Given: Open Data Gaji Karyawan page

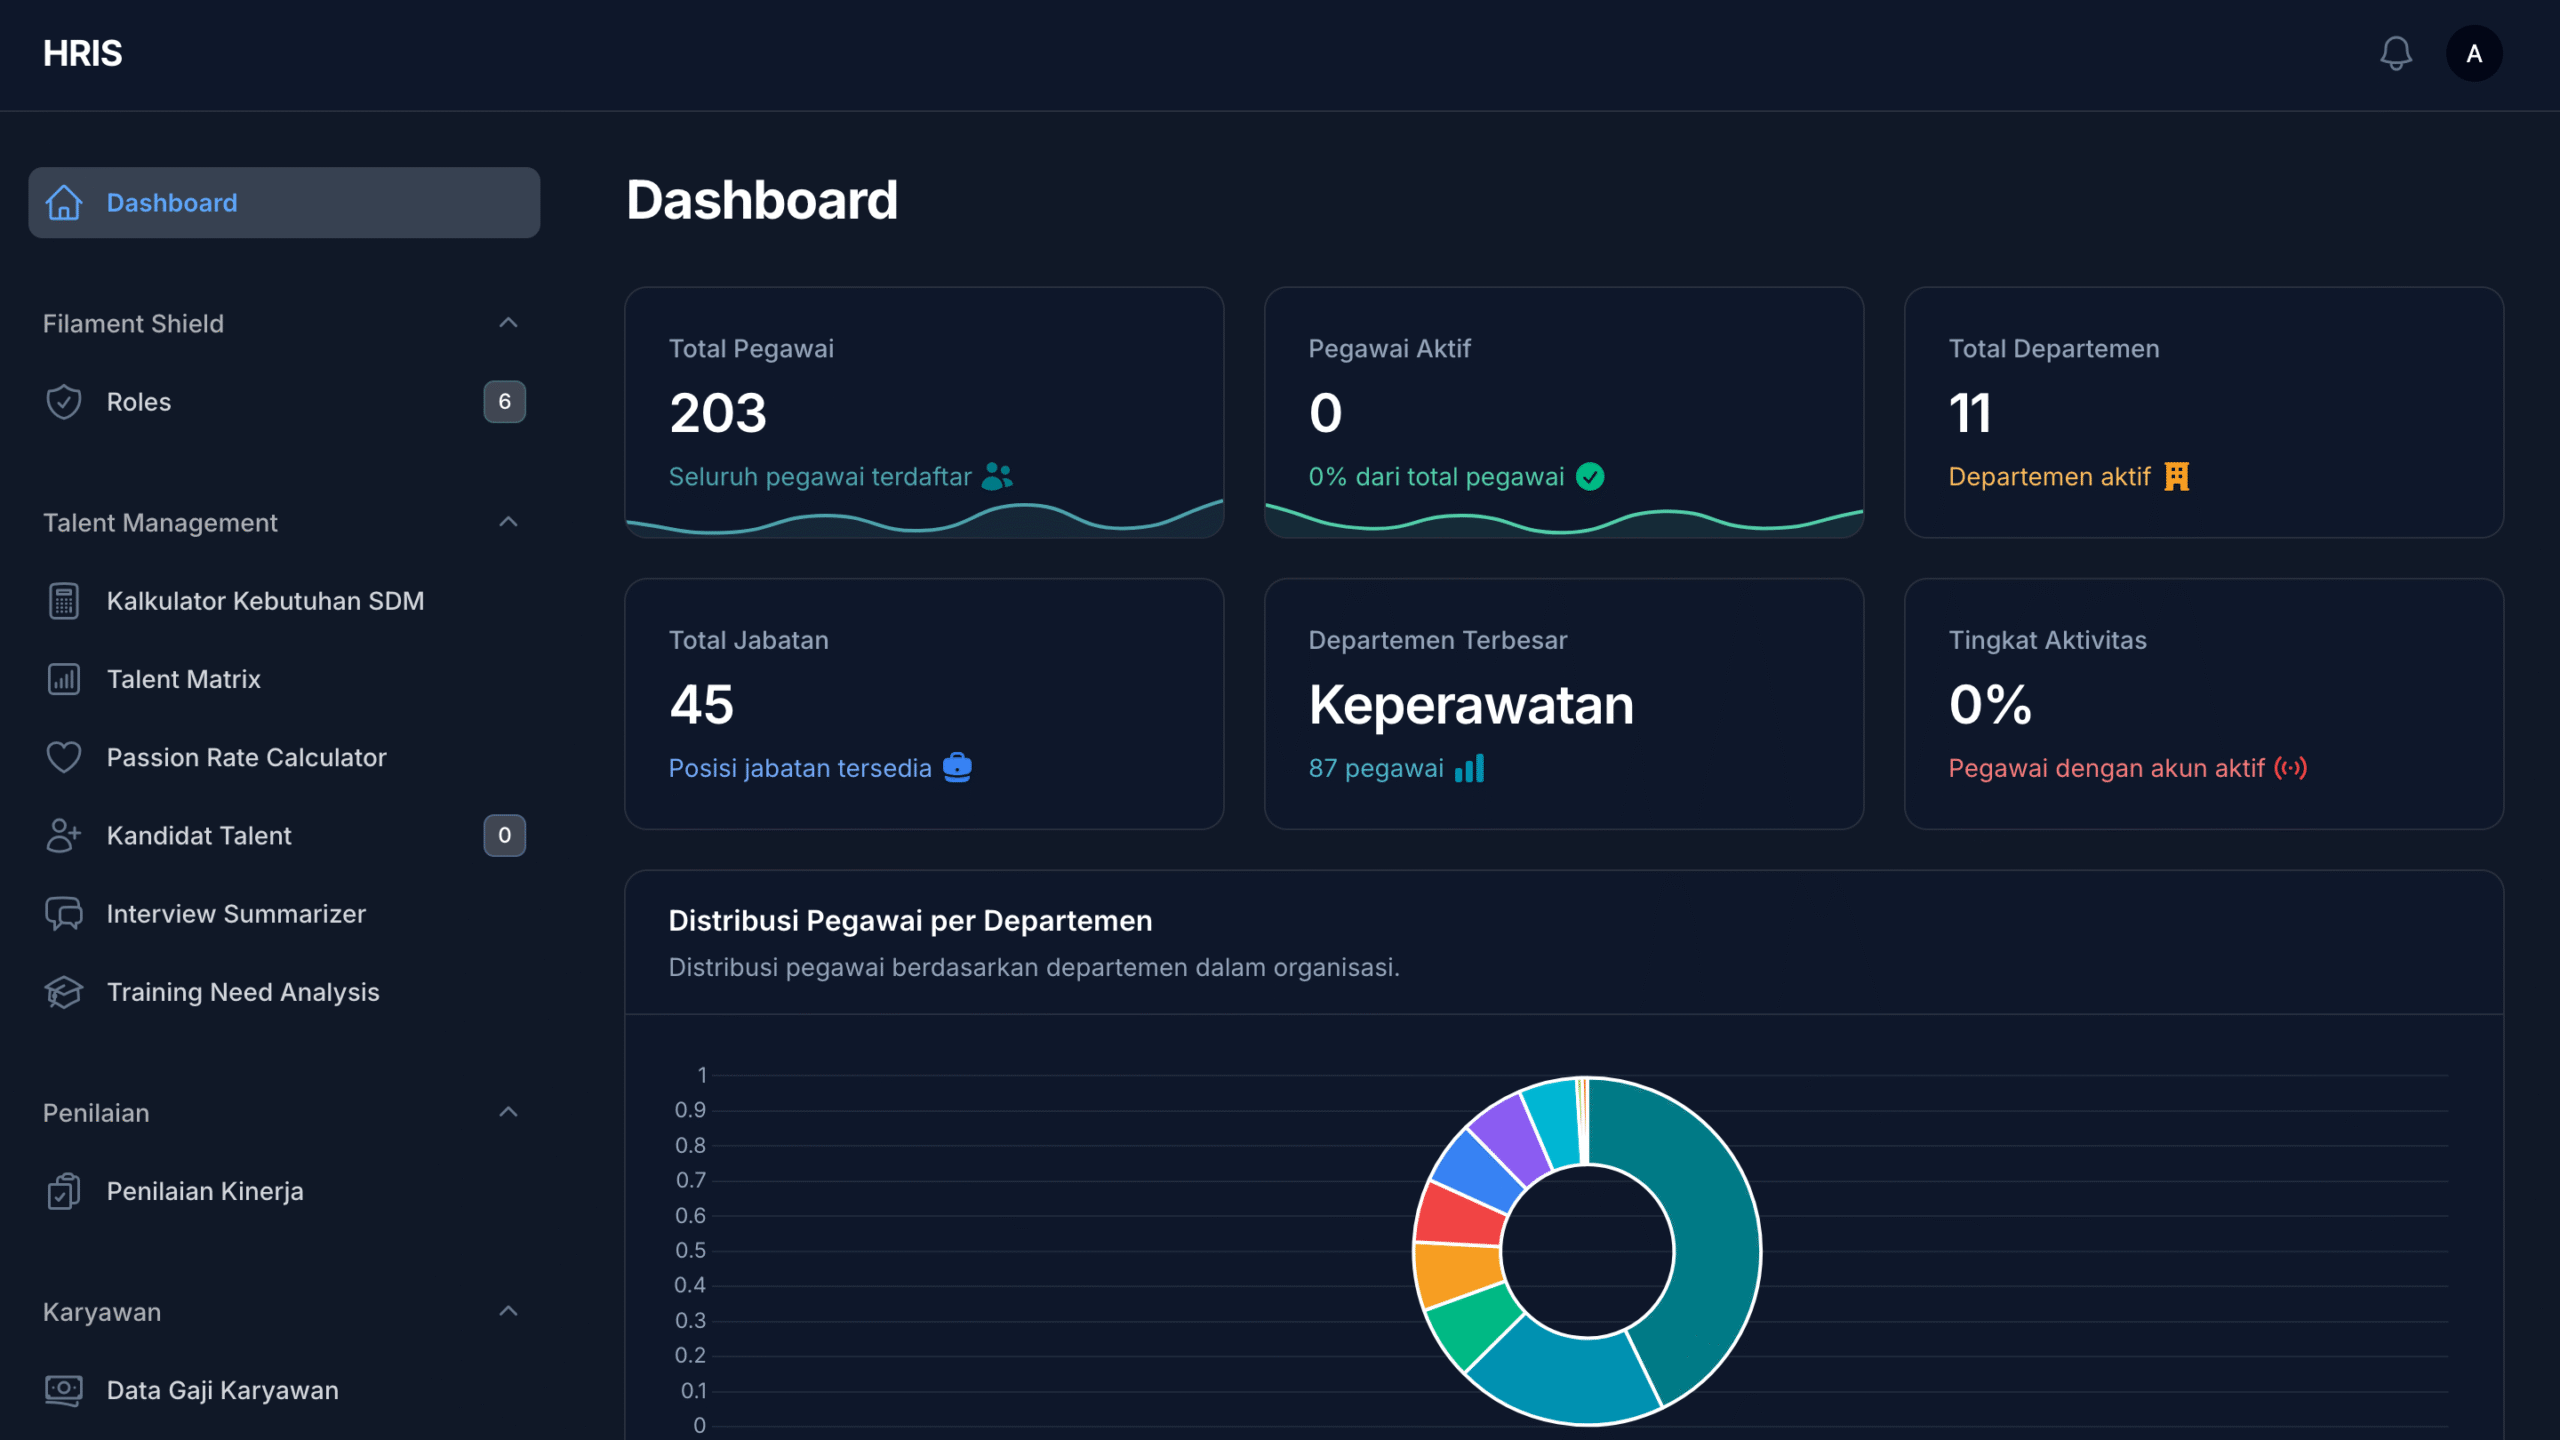Looking at the screenshot, I should click(x=222, y=1390).
